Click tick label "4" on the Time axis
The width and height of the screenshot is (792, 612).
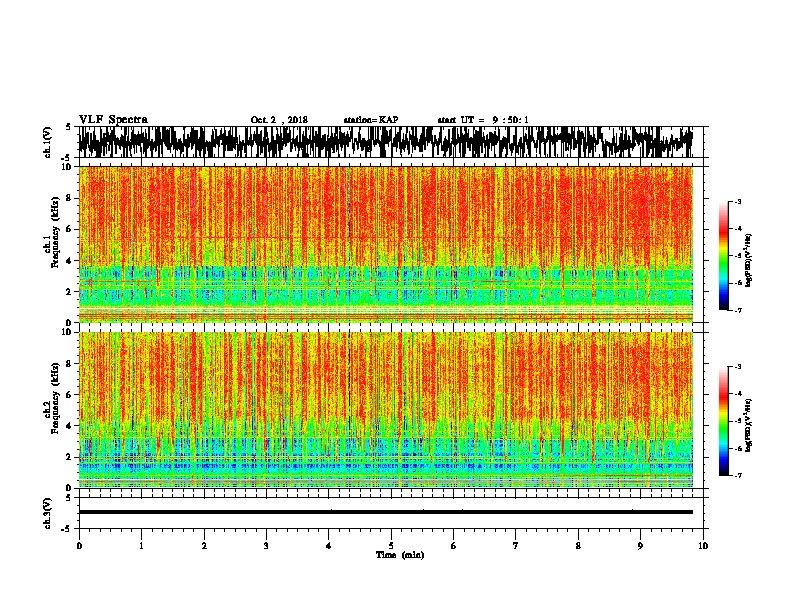point(329,545)
